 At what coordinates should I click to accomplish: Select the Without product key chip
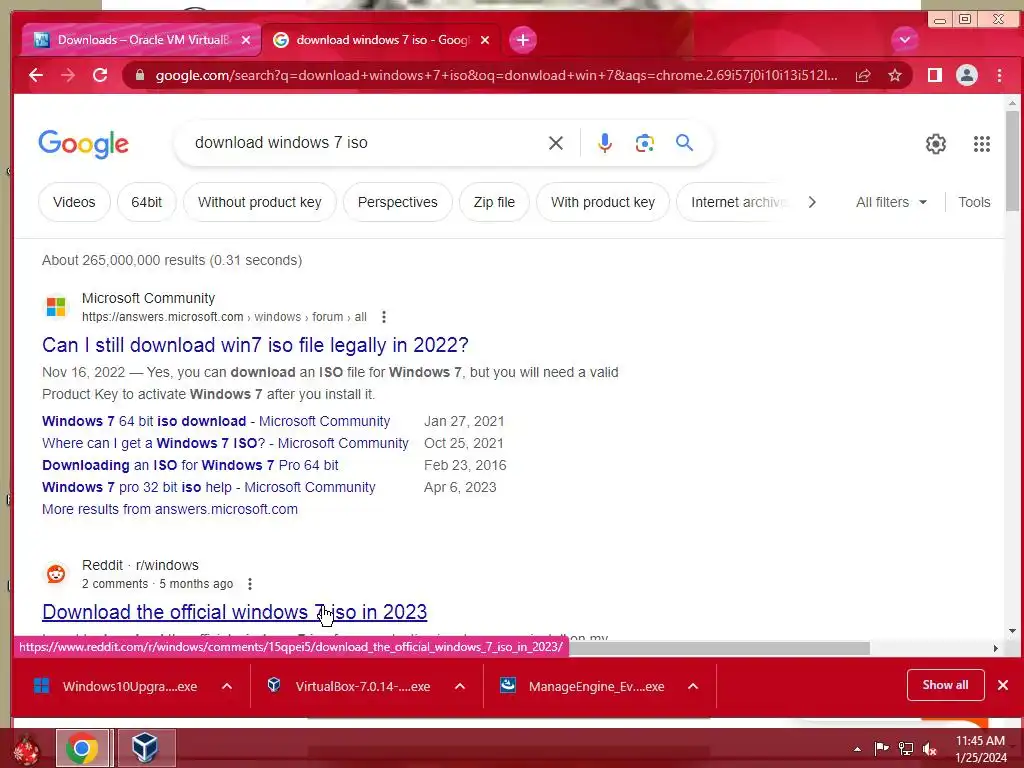(x=260, y=202)
